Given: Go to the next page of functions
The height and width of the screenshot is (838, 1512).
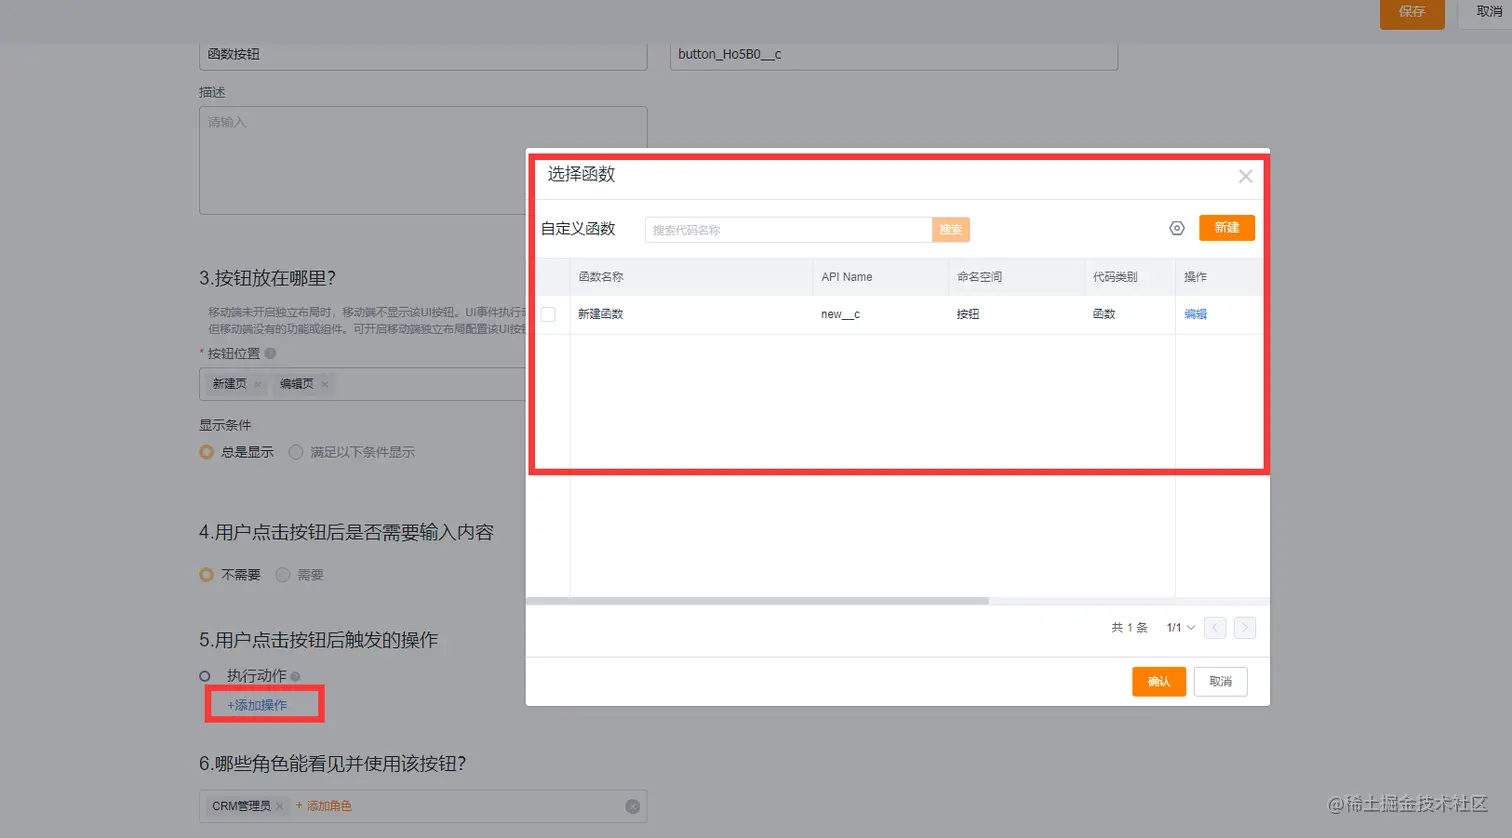Looking at the screenshot, I should click(x=1245, y=628).
